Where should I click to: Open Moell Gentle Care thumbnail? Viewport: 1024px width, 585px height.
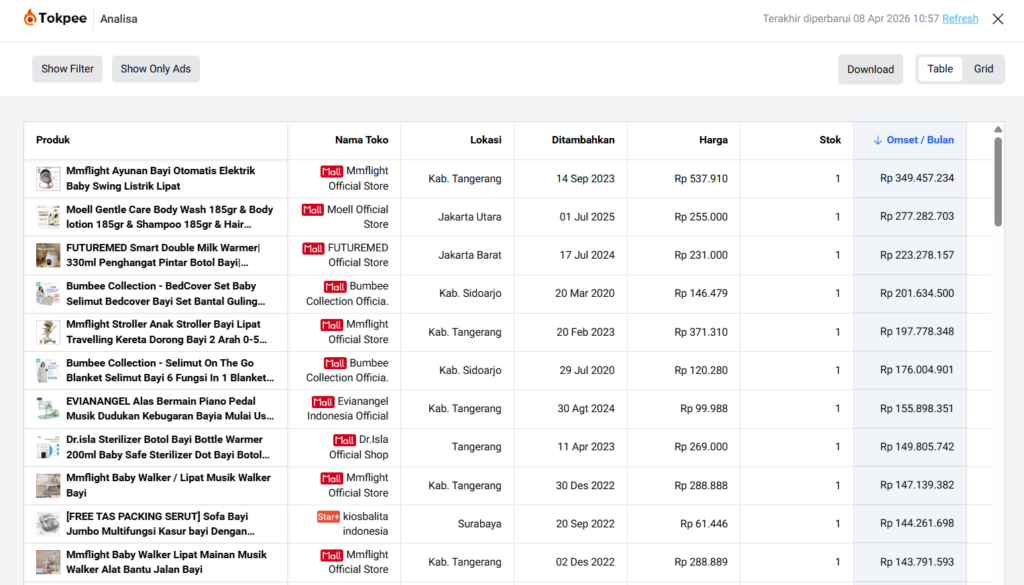click(x=48, y=217)
